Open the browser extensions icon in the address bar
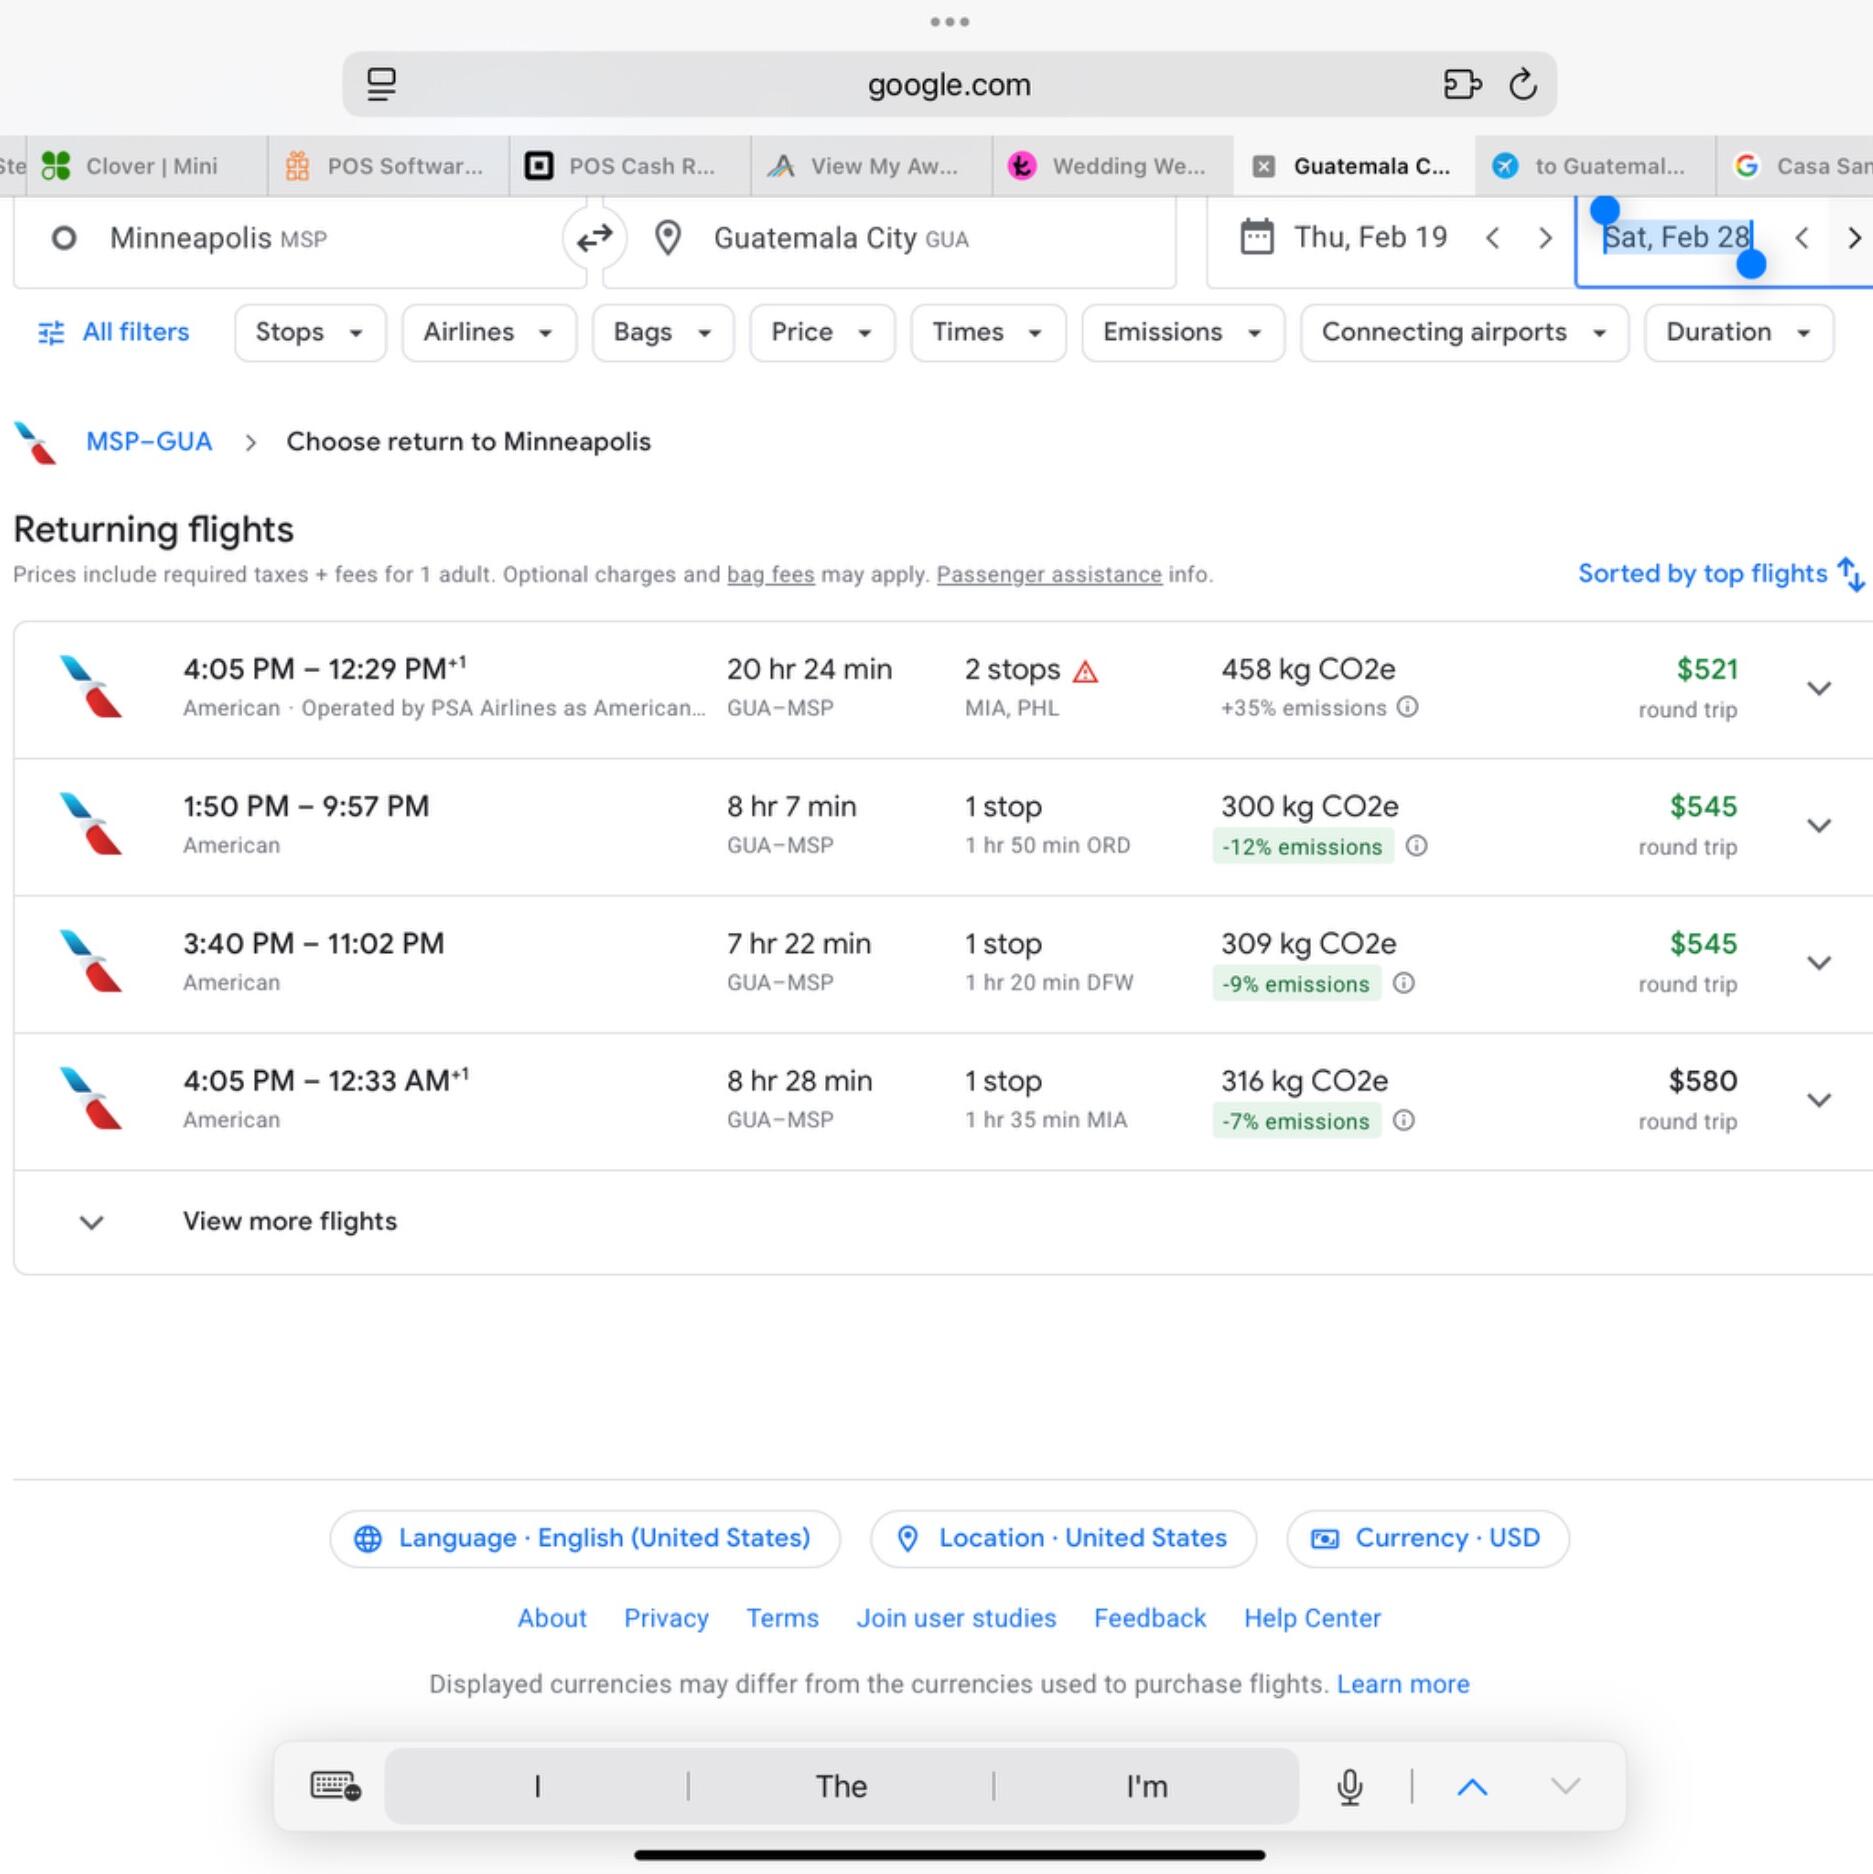This screenshot has height=1874, width=1873. [x=1462, y=84]
